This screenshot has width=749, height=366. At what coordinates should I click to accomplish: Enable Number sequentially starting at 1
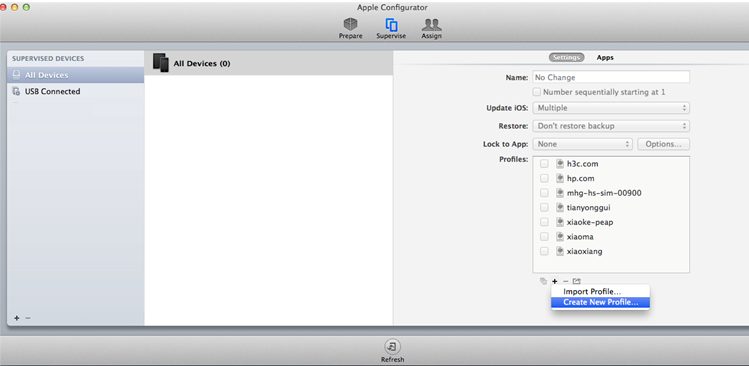point(537,92)
